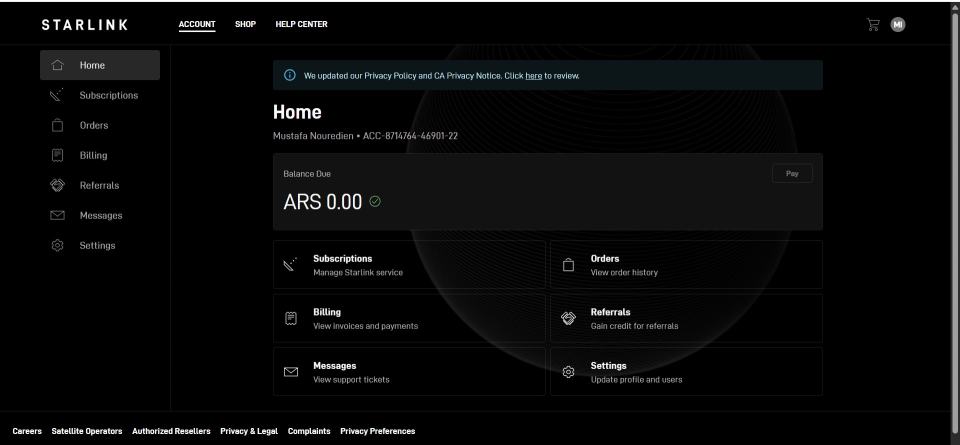Go to the SHOP tab
Image resolution: width=960 pixels, height=445 pixels.
[x=246, y=24]
